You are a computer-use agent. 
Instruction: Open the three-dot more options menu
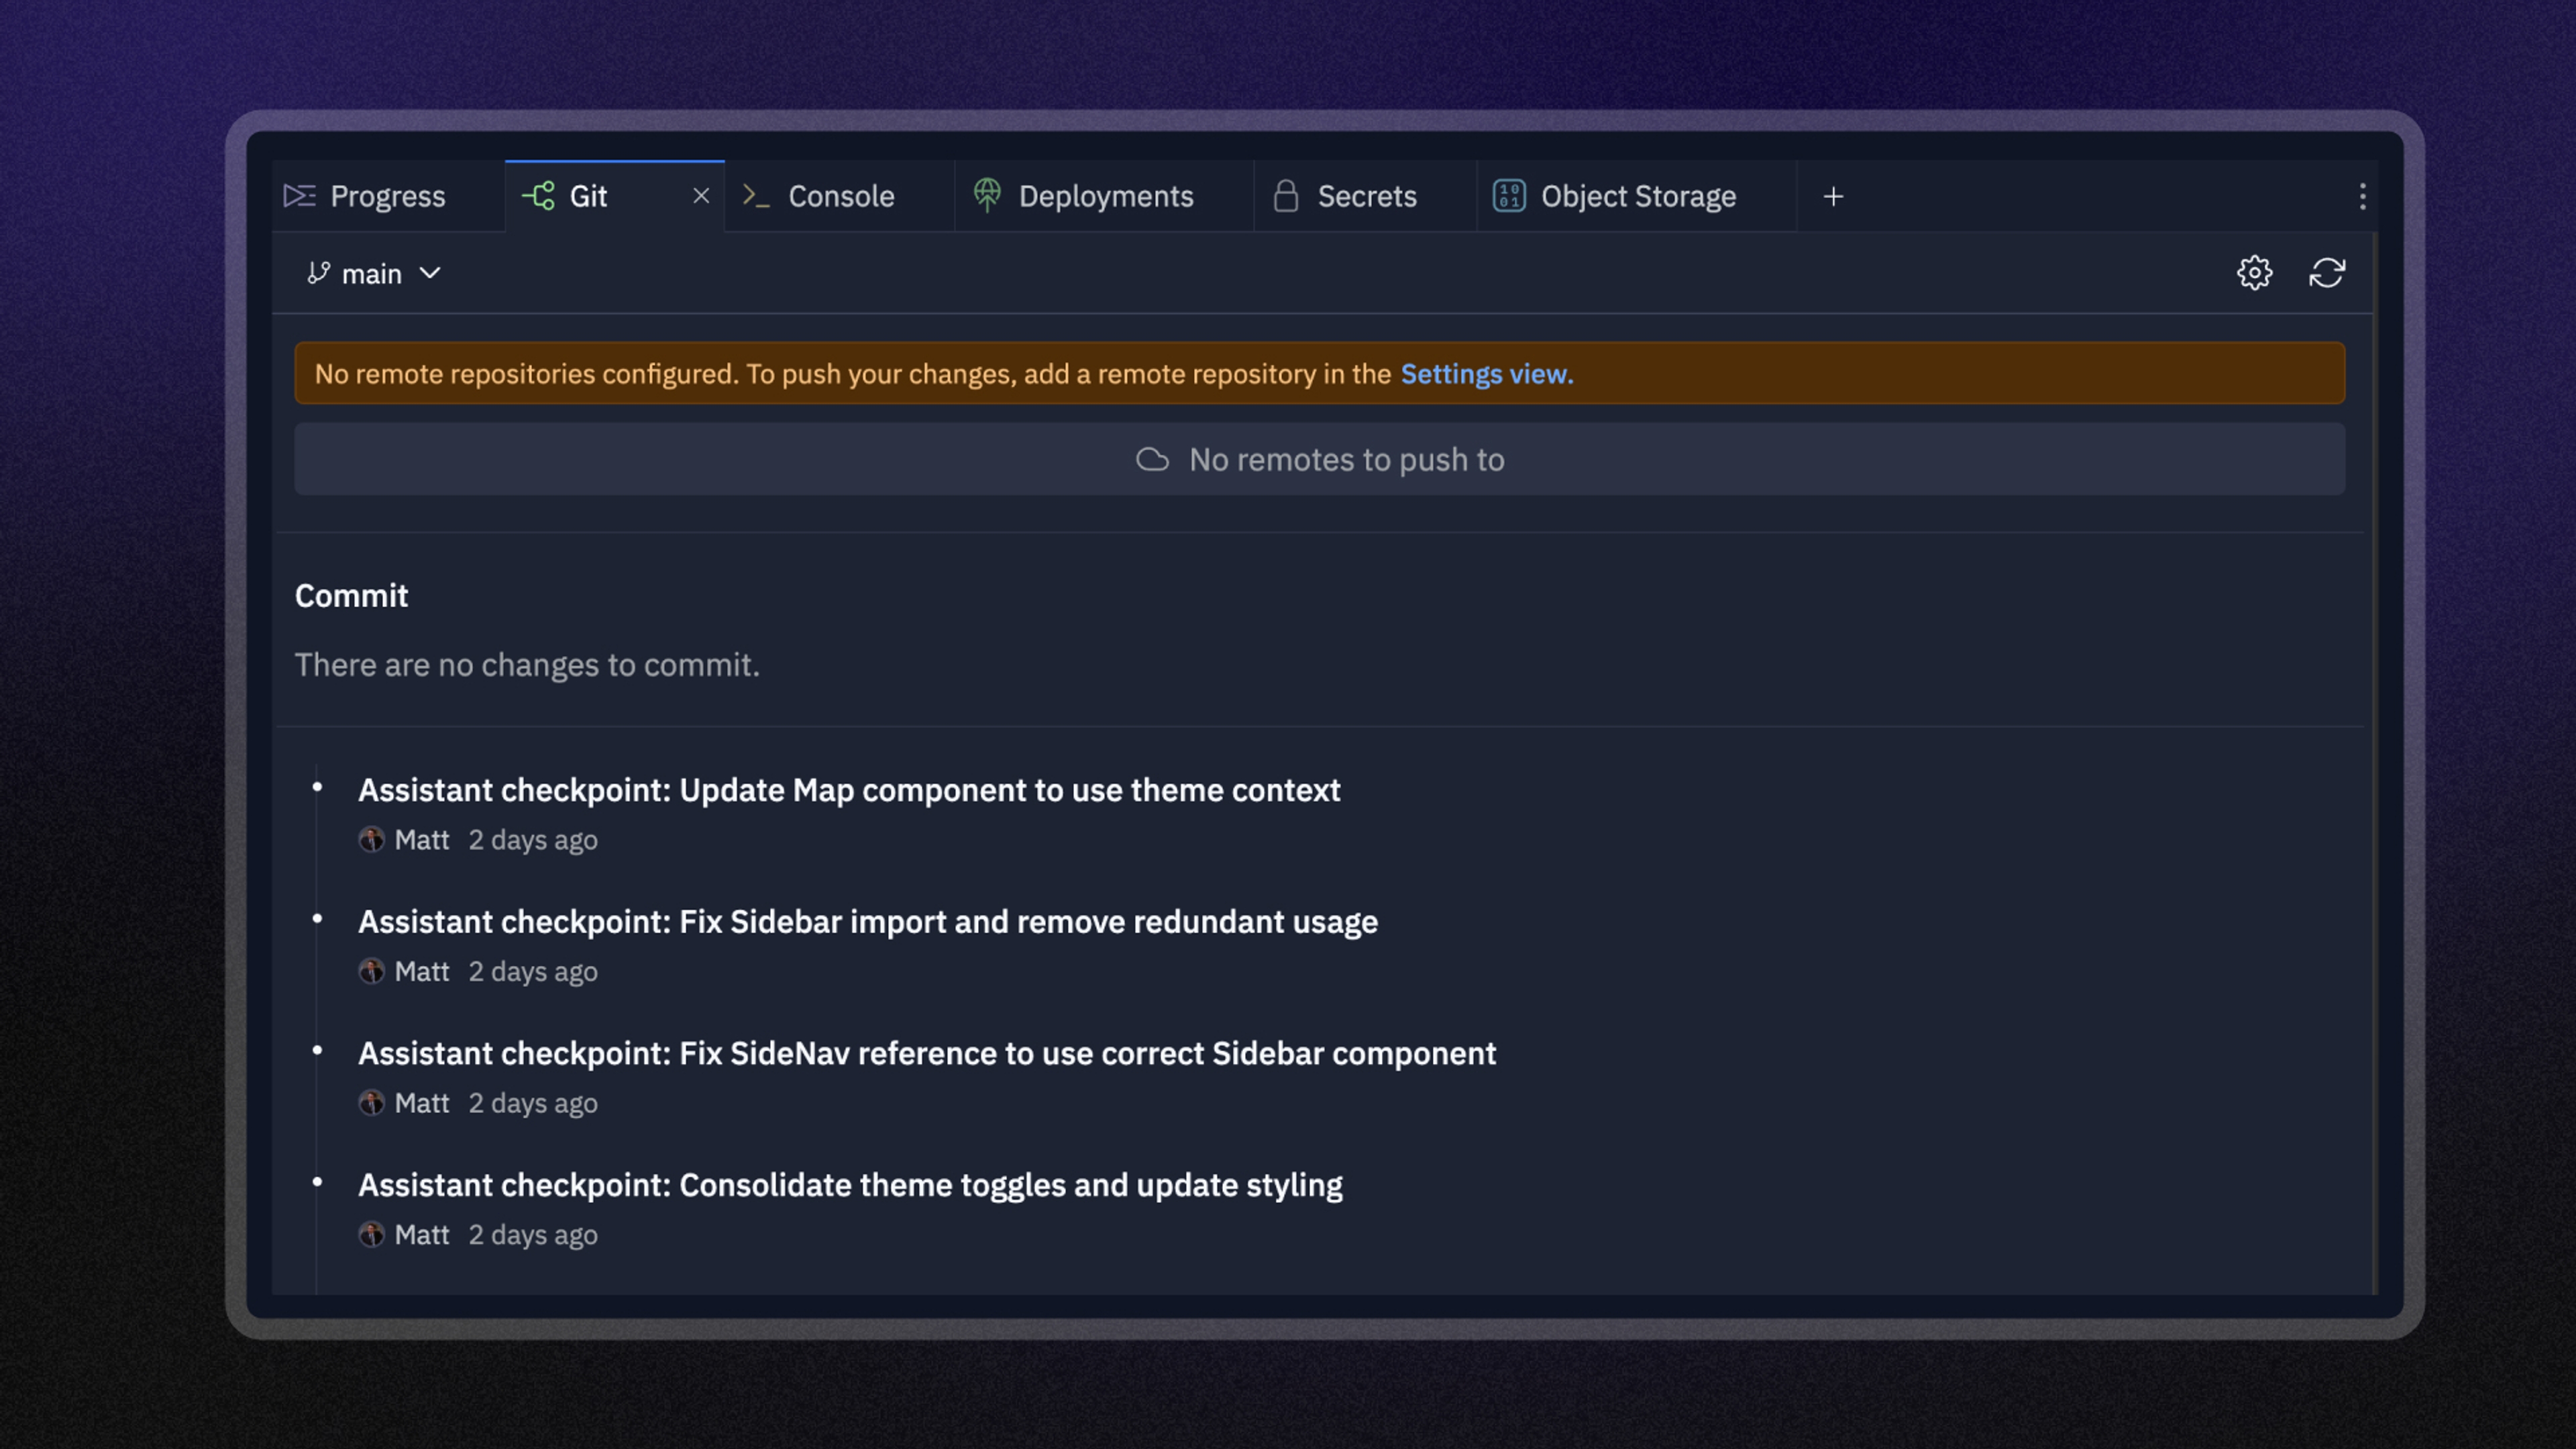pos(2362,197)
